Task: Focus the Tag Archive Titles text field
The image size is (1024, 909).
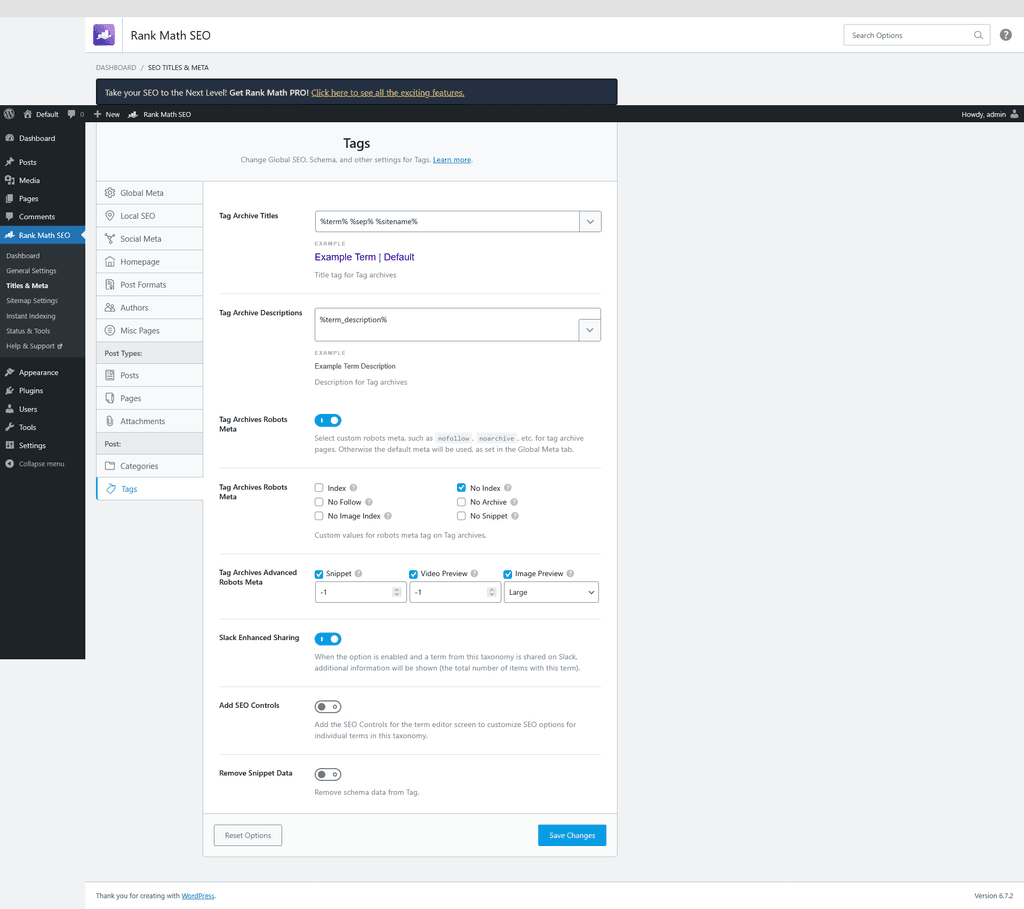Action: click(x=447, y=221)
